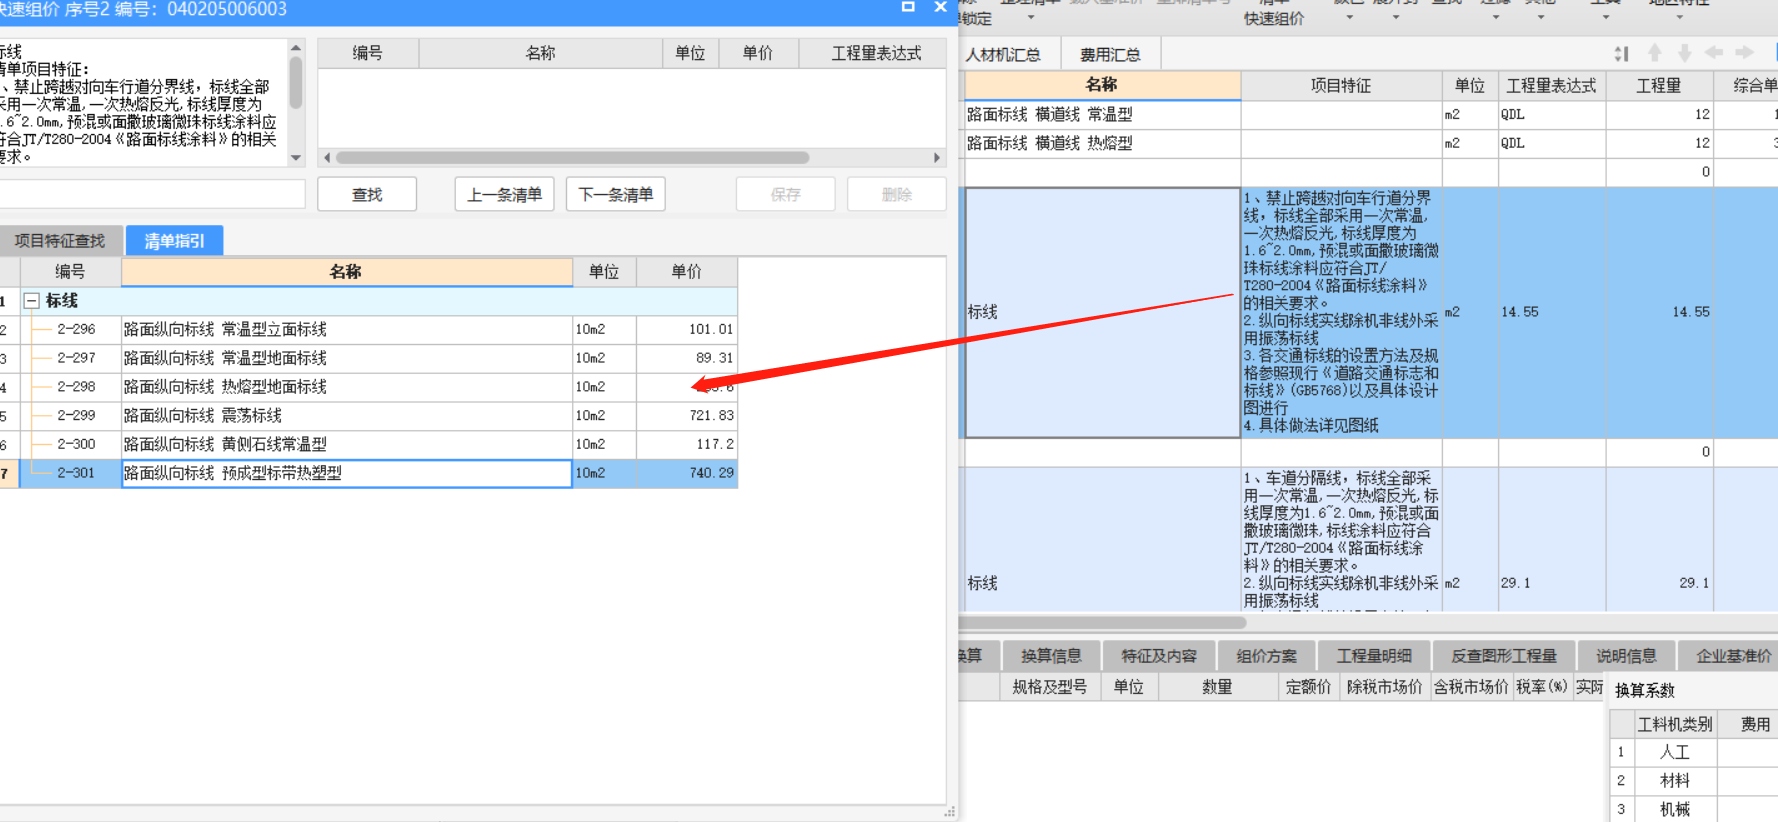Click the 721.83 price cell
The width and height of the screenshot is (1778, 822).
pos(687,415)
